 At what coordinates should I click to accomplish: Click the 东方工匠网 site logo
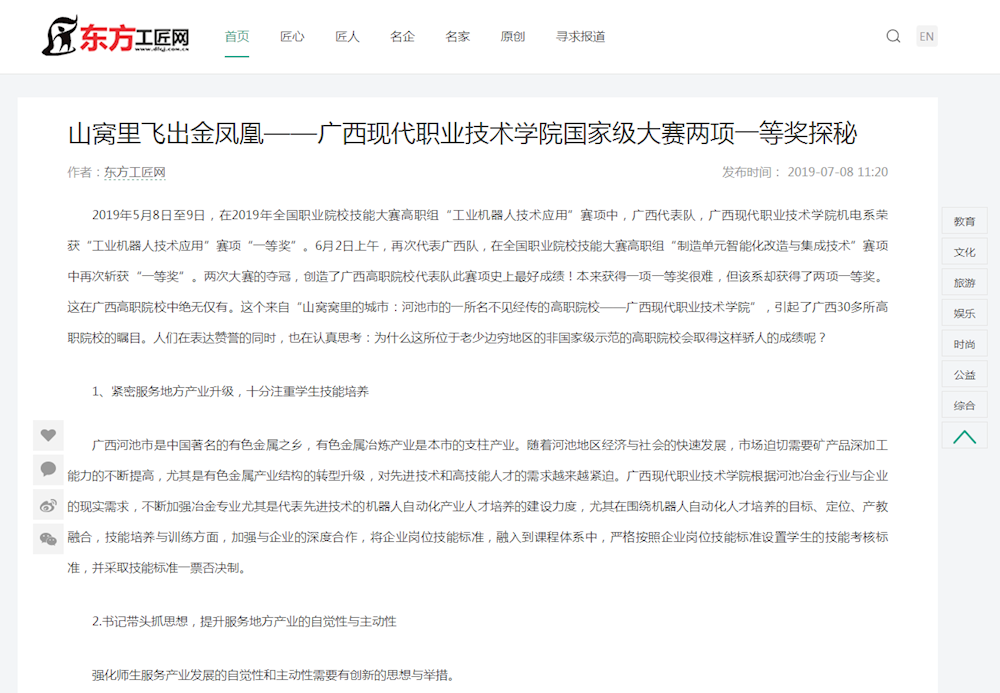coord(116,37)
